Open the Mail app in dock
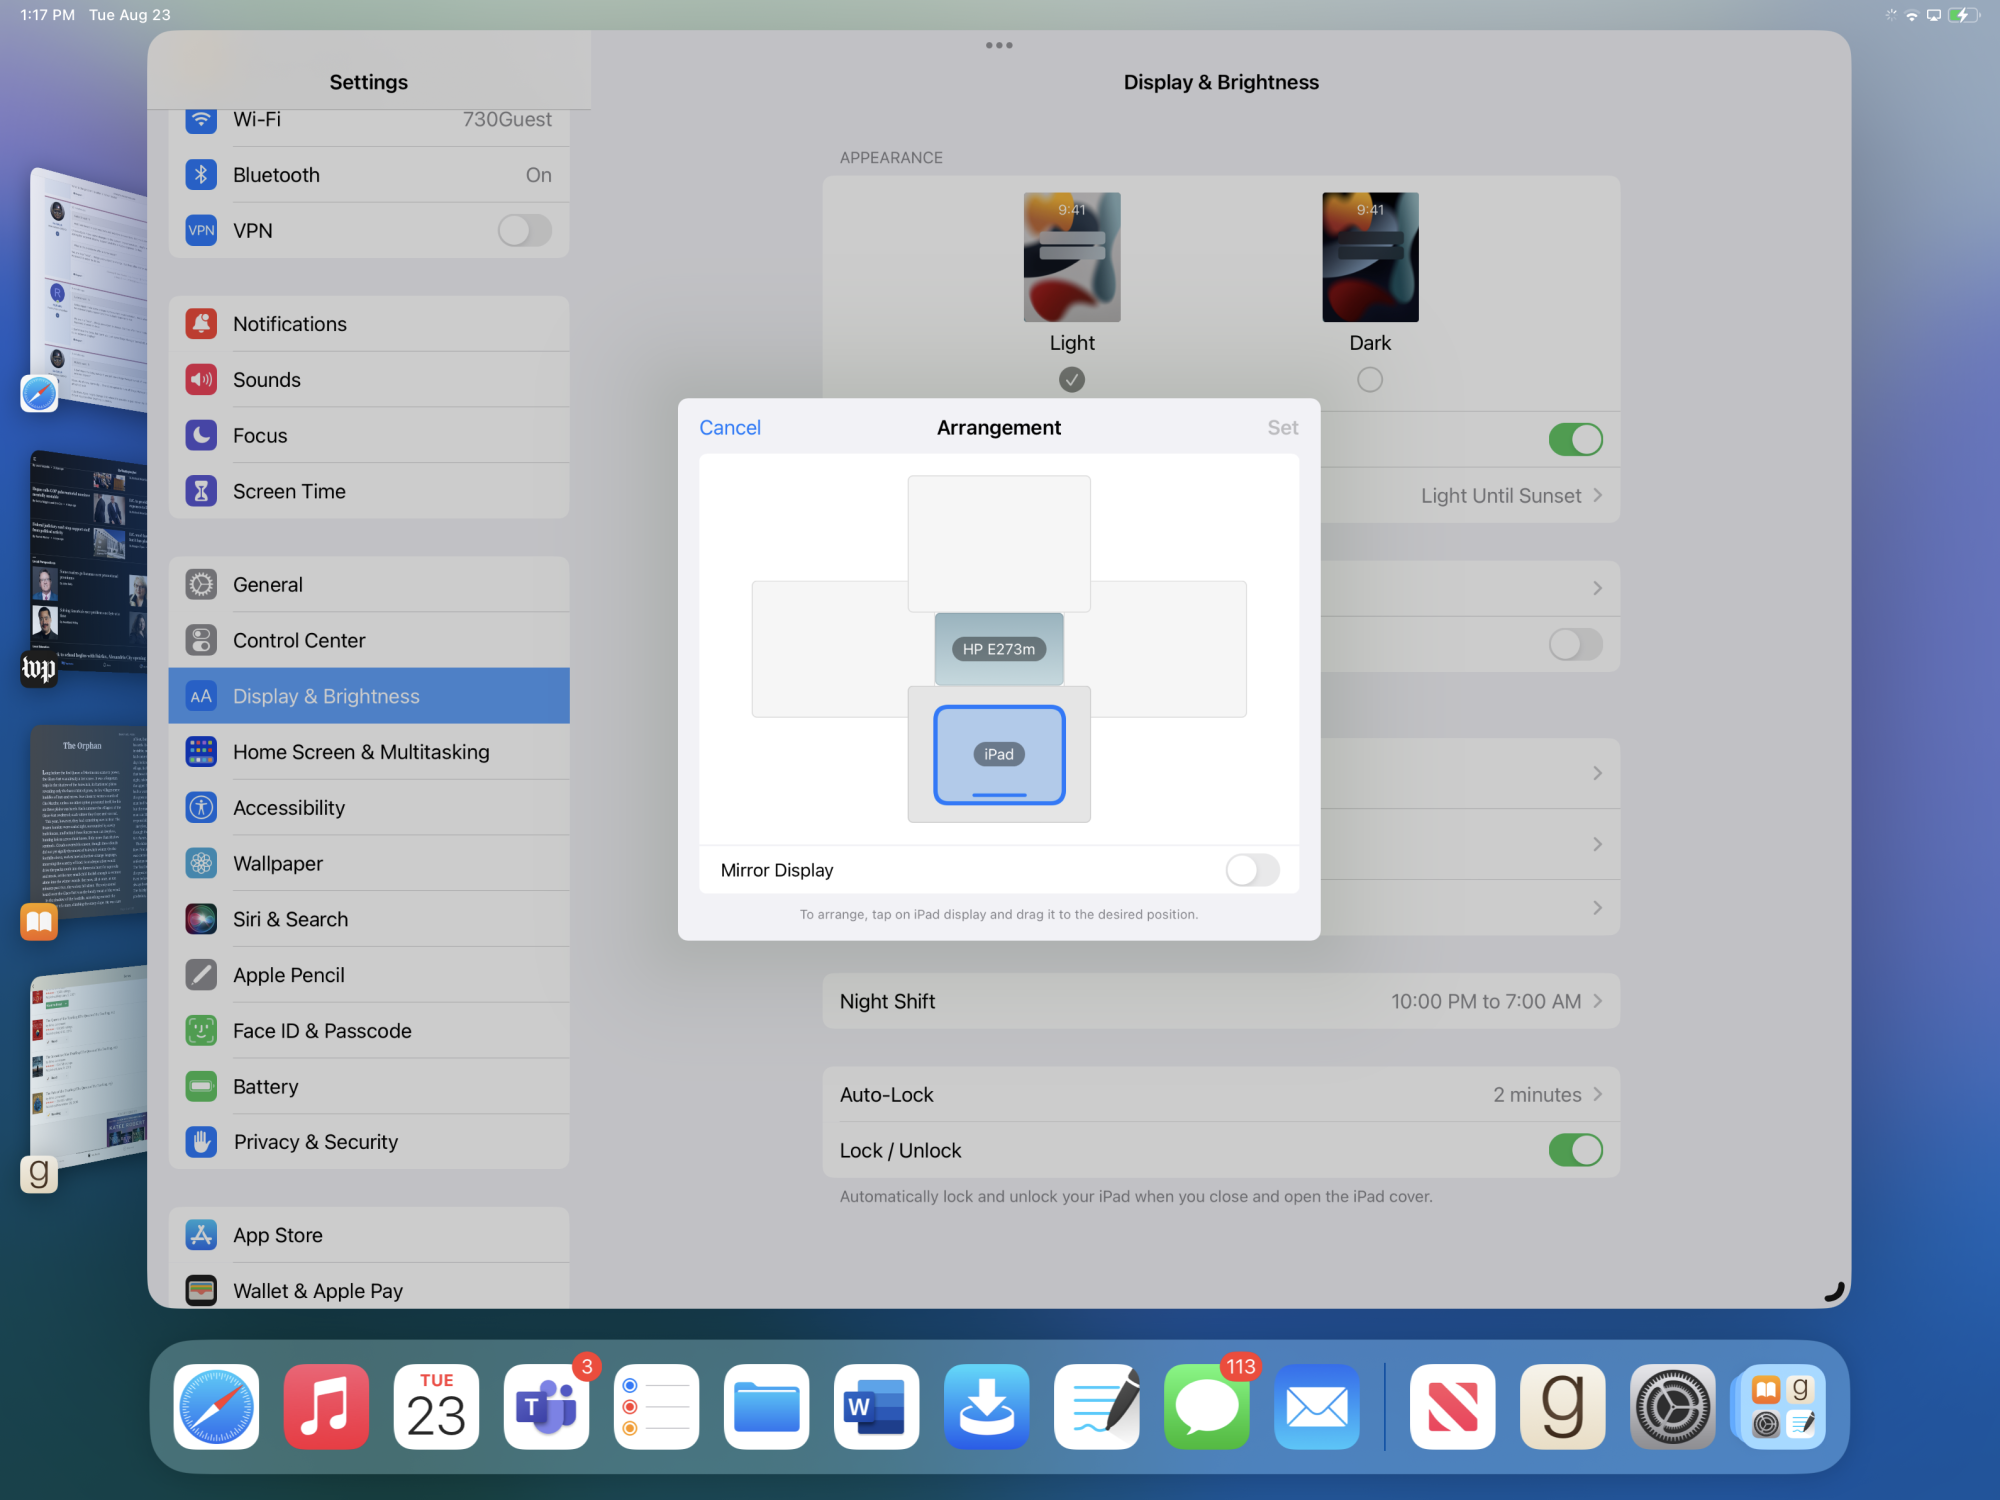 pos(1316,1407)
